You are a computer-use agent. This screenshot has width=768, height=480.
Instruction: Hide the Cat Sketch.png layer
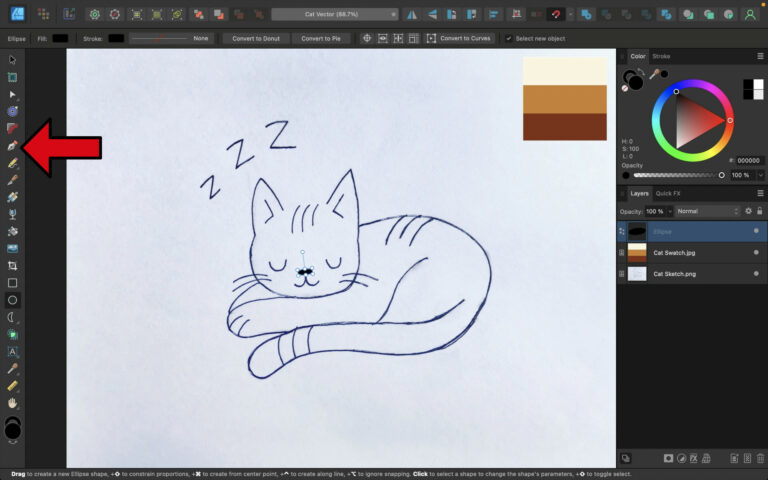(x=756, y=273)
